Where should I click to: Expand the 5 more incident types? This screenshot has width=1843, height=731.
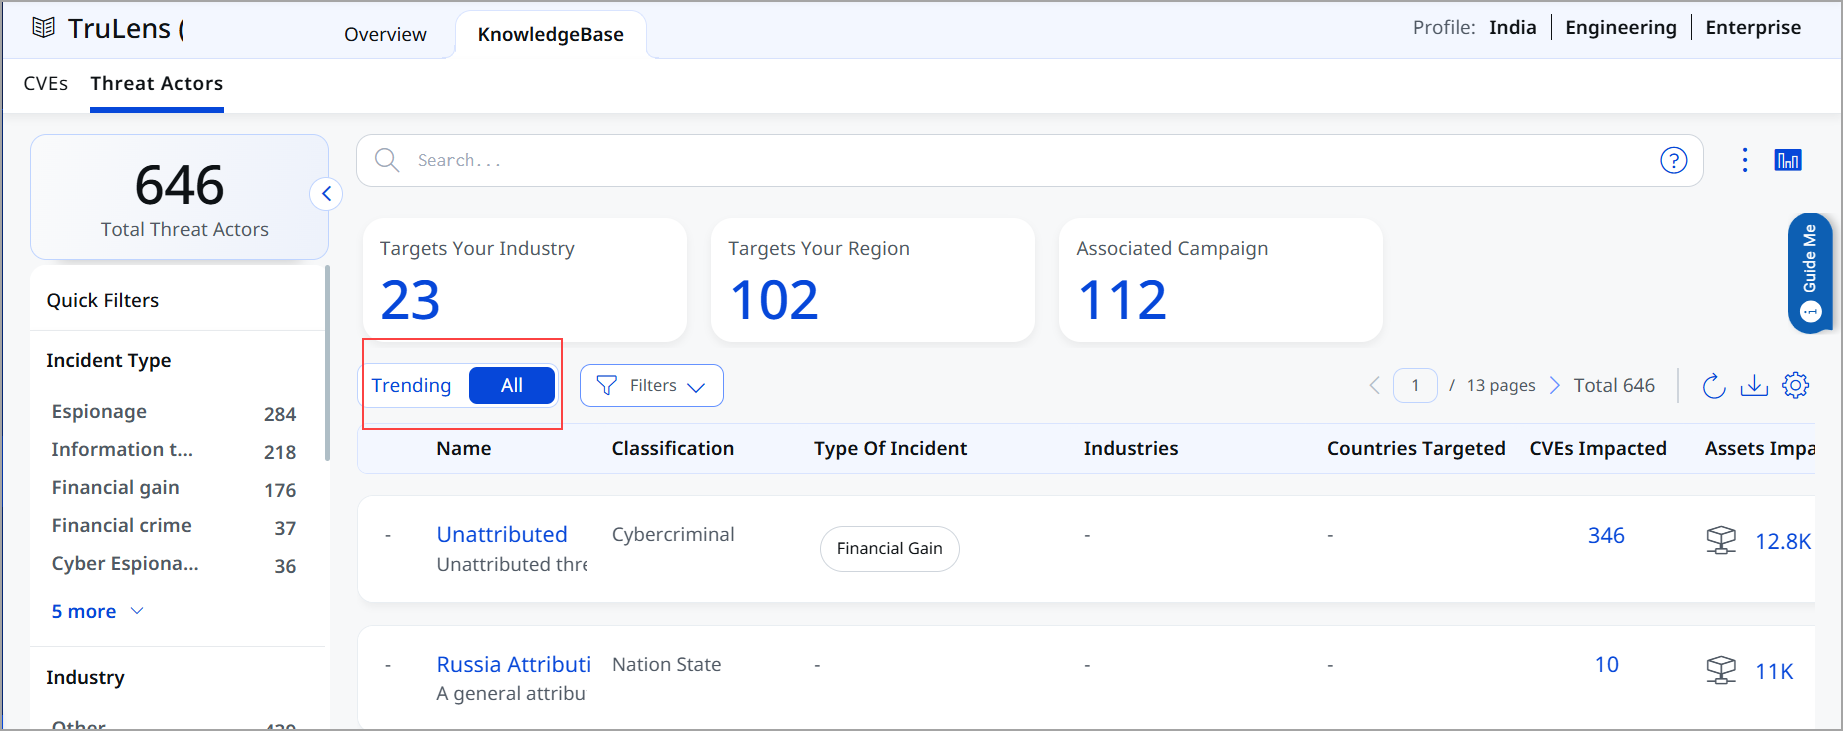point(98,611)
